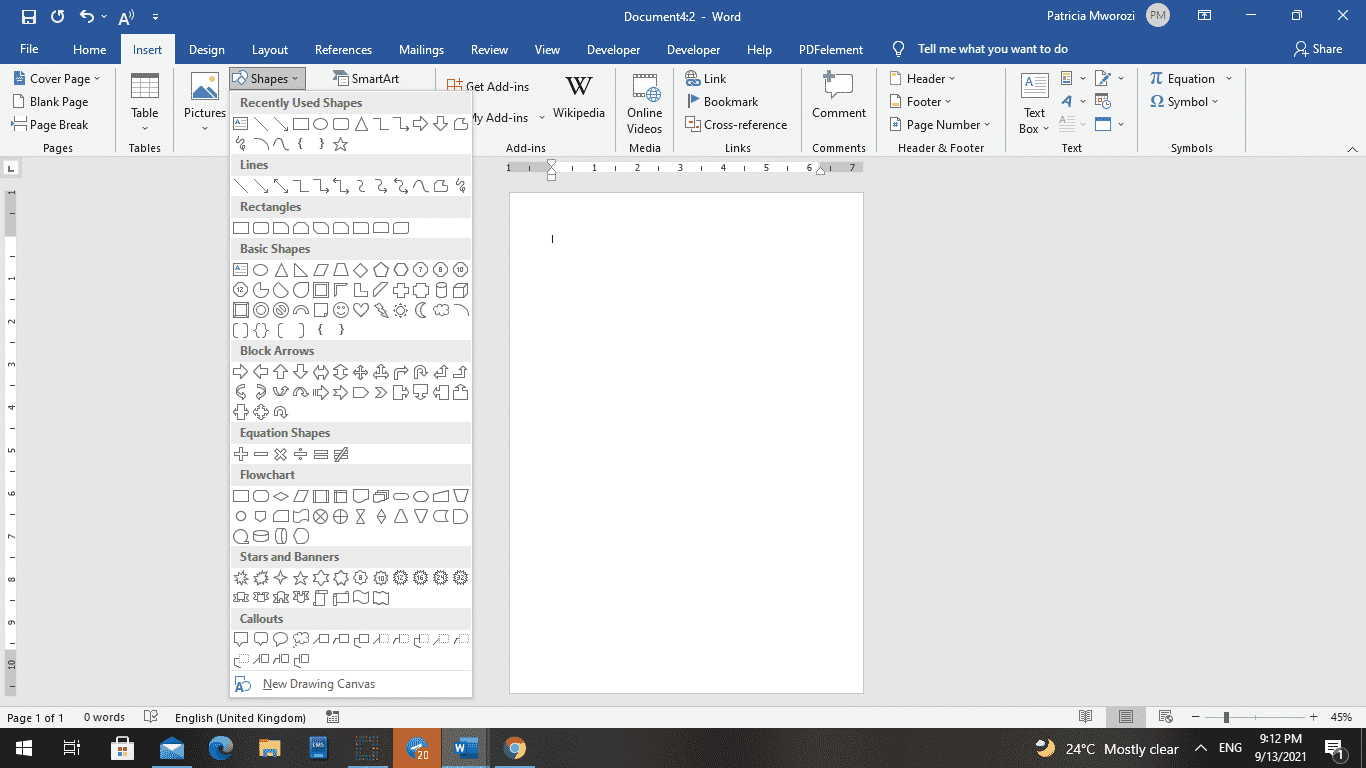Insert a Right Arrow block arrow
Viewport: 1366px width, 768px height.
[241, 371]
